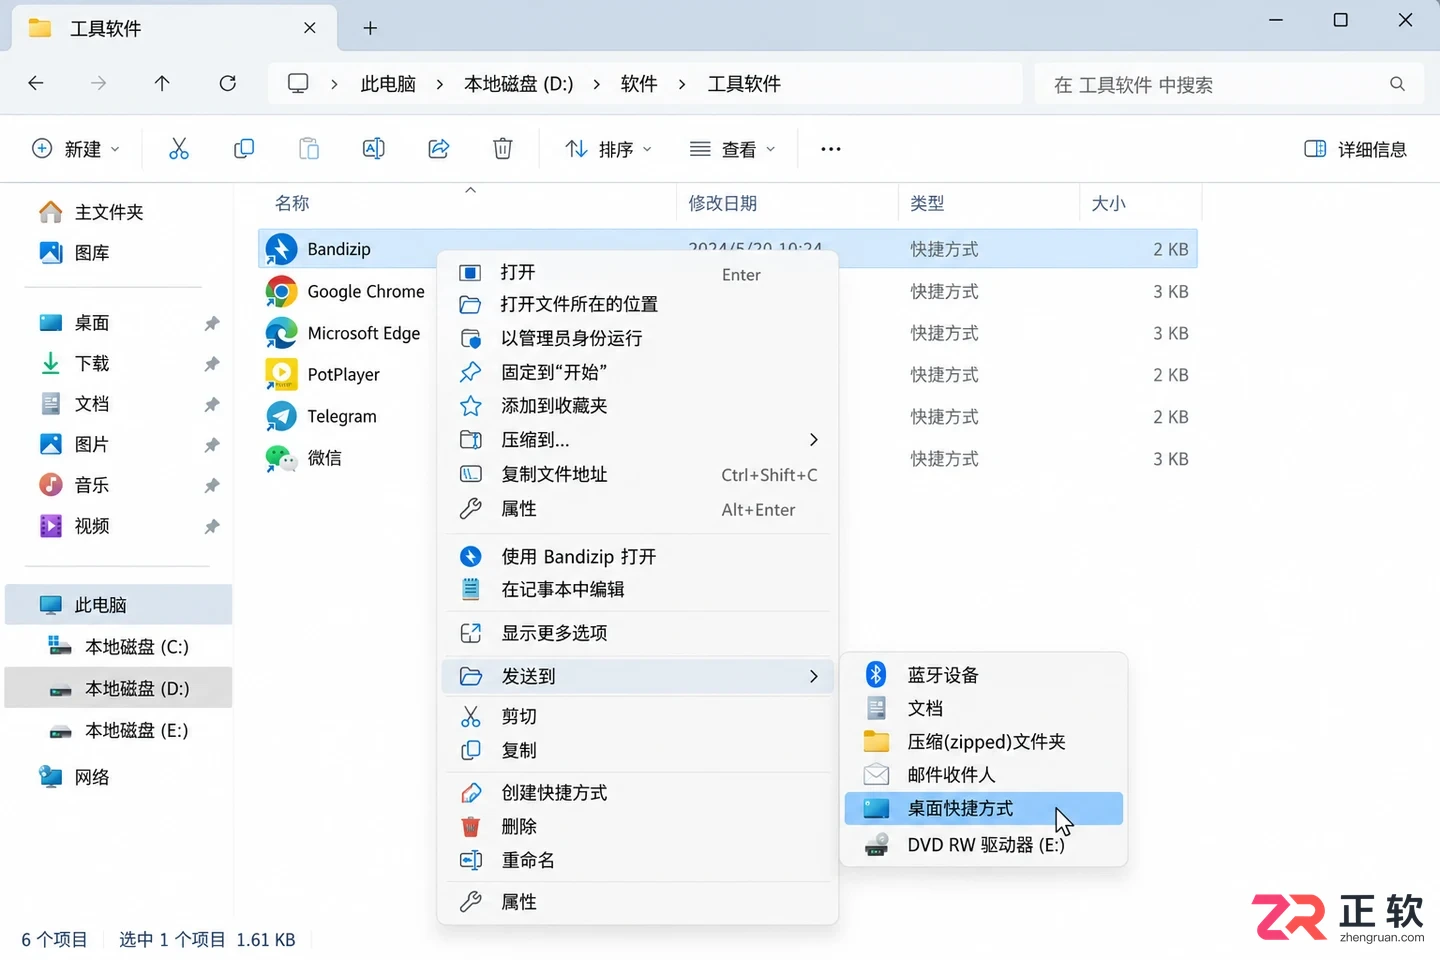Select the Telegram shortcut
The height and width of the screenshot is (960, 1440).
(322, 416)
